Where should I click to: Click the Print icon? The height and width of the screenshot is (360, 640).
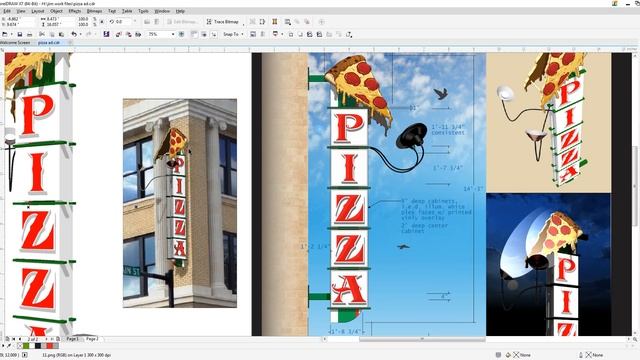point(29,34)
